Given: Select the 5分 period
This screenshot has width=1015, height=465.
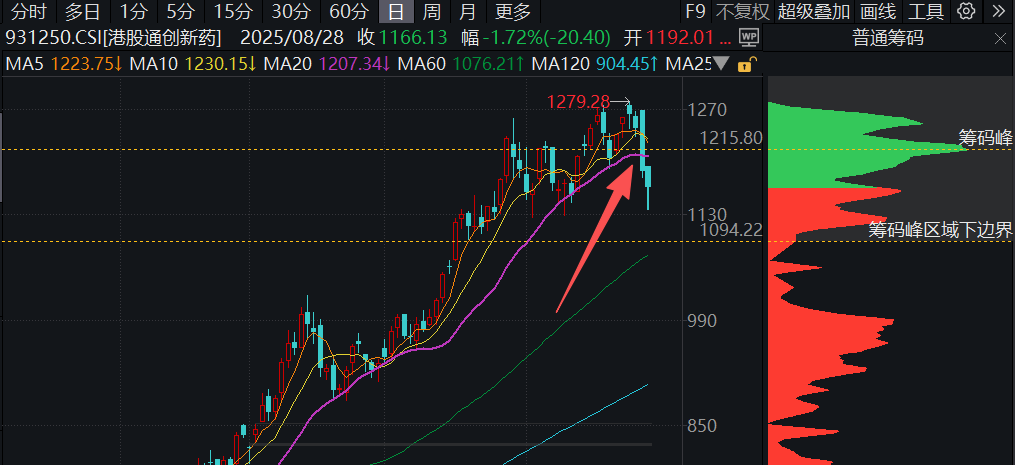Looking at the screenshot, I should [x=180, y=11].
